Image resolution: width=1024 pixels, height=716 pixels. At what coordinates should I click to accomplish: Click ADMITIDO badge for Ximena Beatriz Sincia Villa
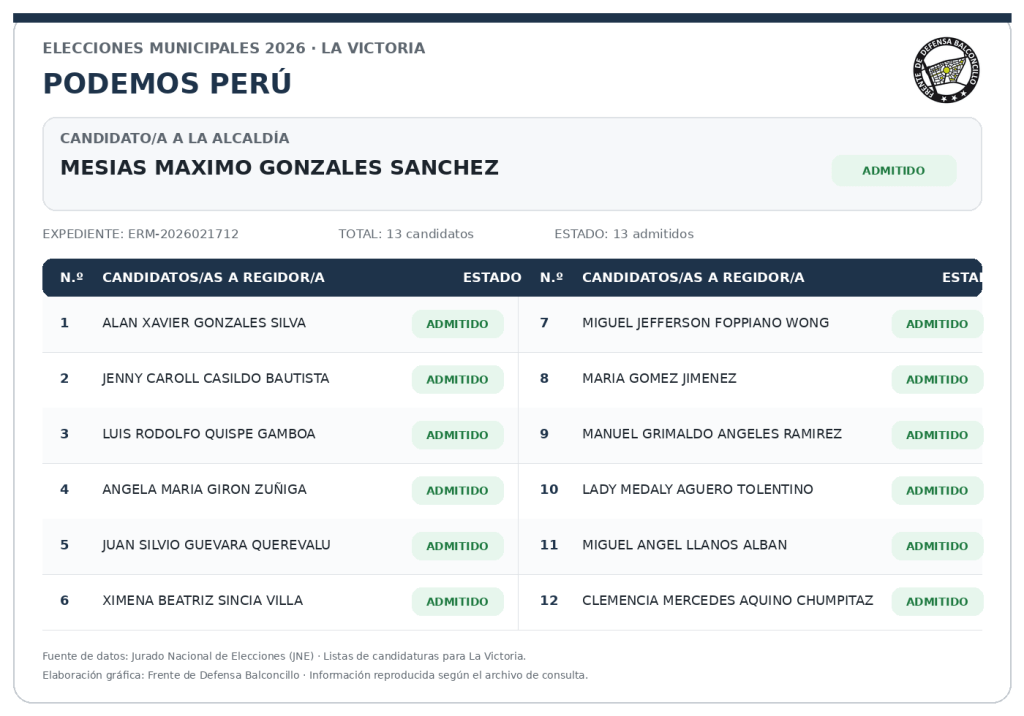457,602
